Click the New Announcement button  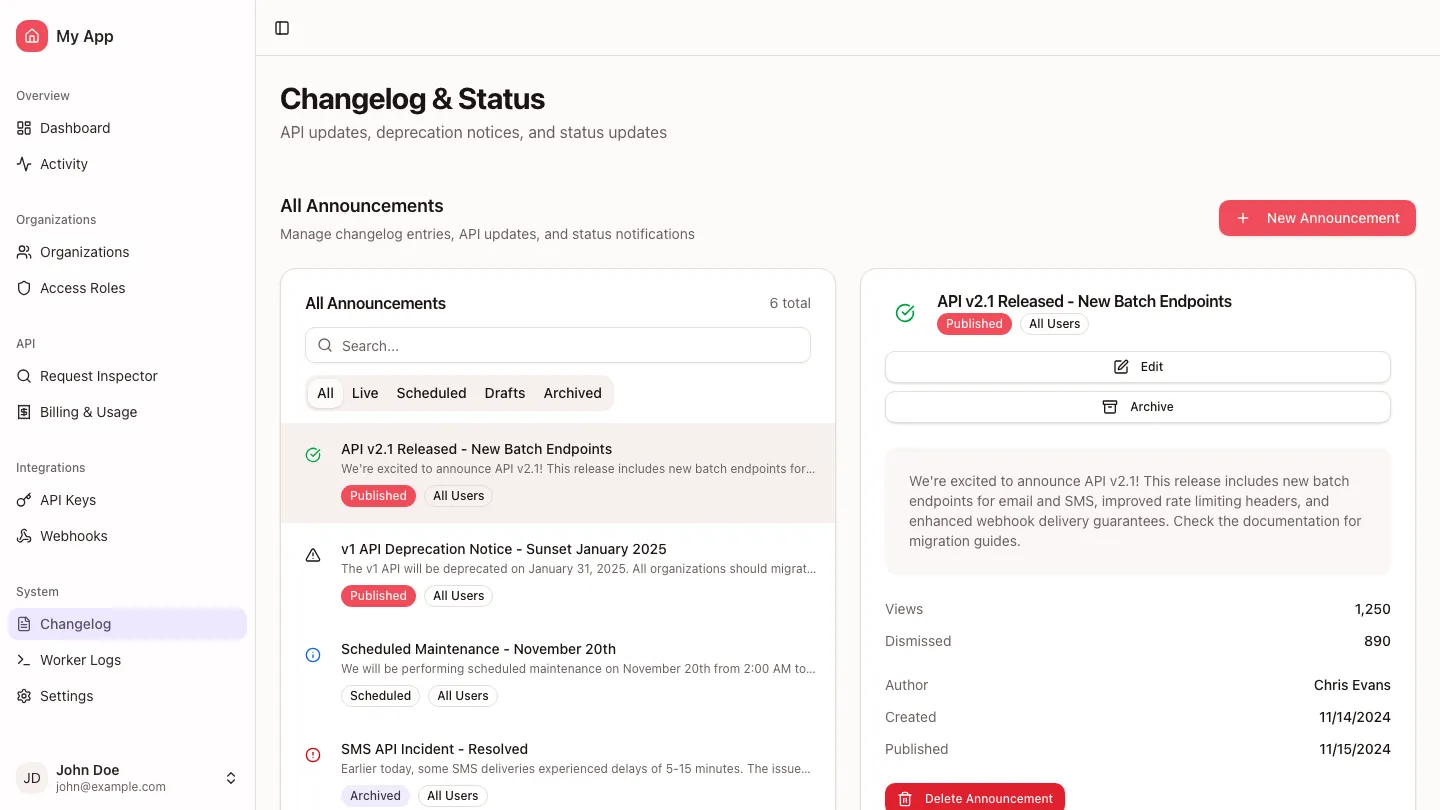point(1317,218)
